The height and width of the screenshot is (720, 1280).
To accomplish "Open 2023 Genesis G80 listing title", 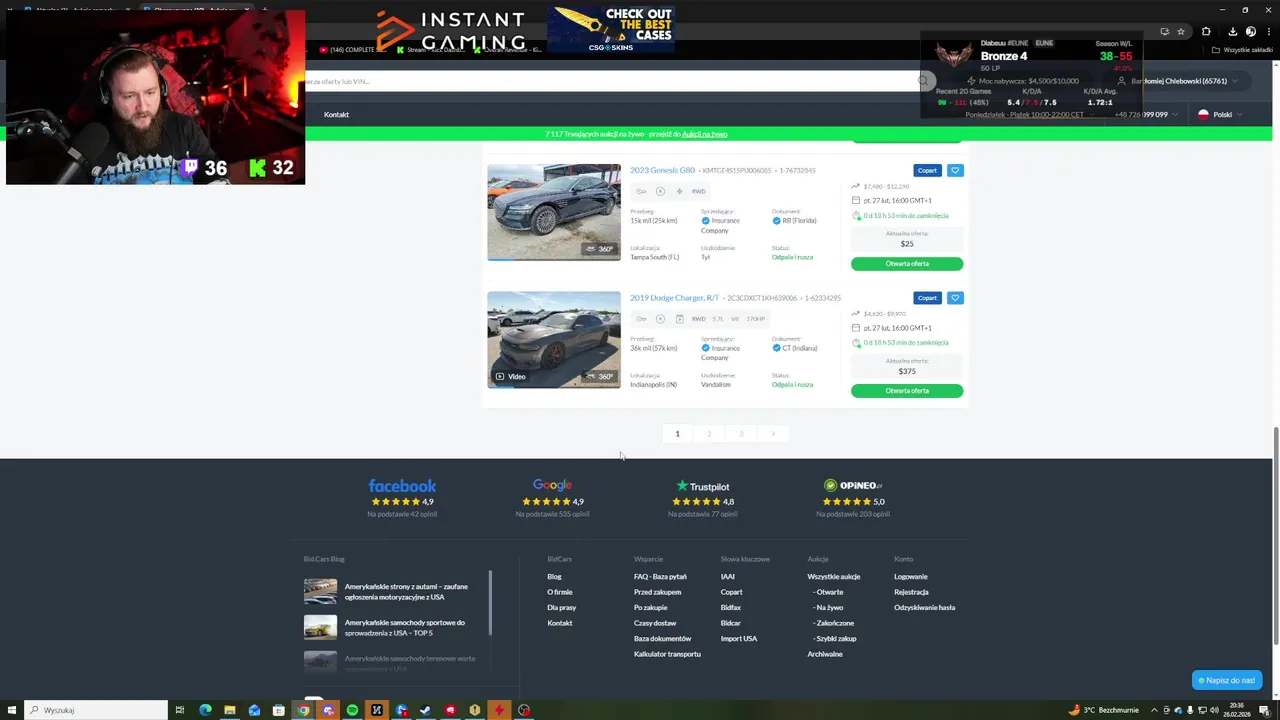I will [x=662, y=170].
